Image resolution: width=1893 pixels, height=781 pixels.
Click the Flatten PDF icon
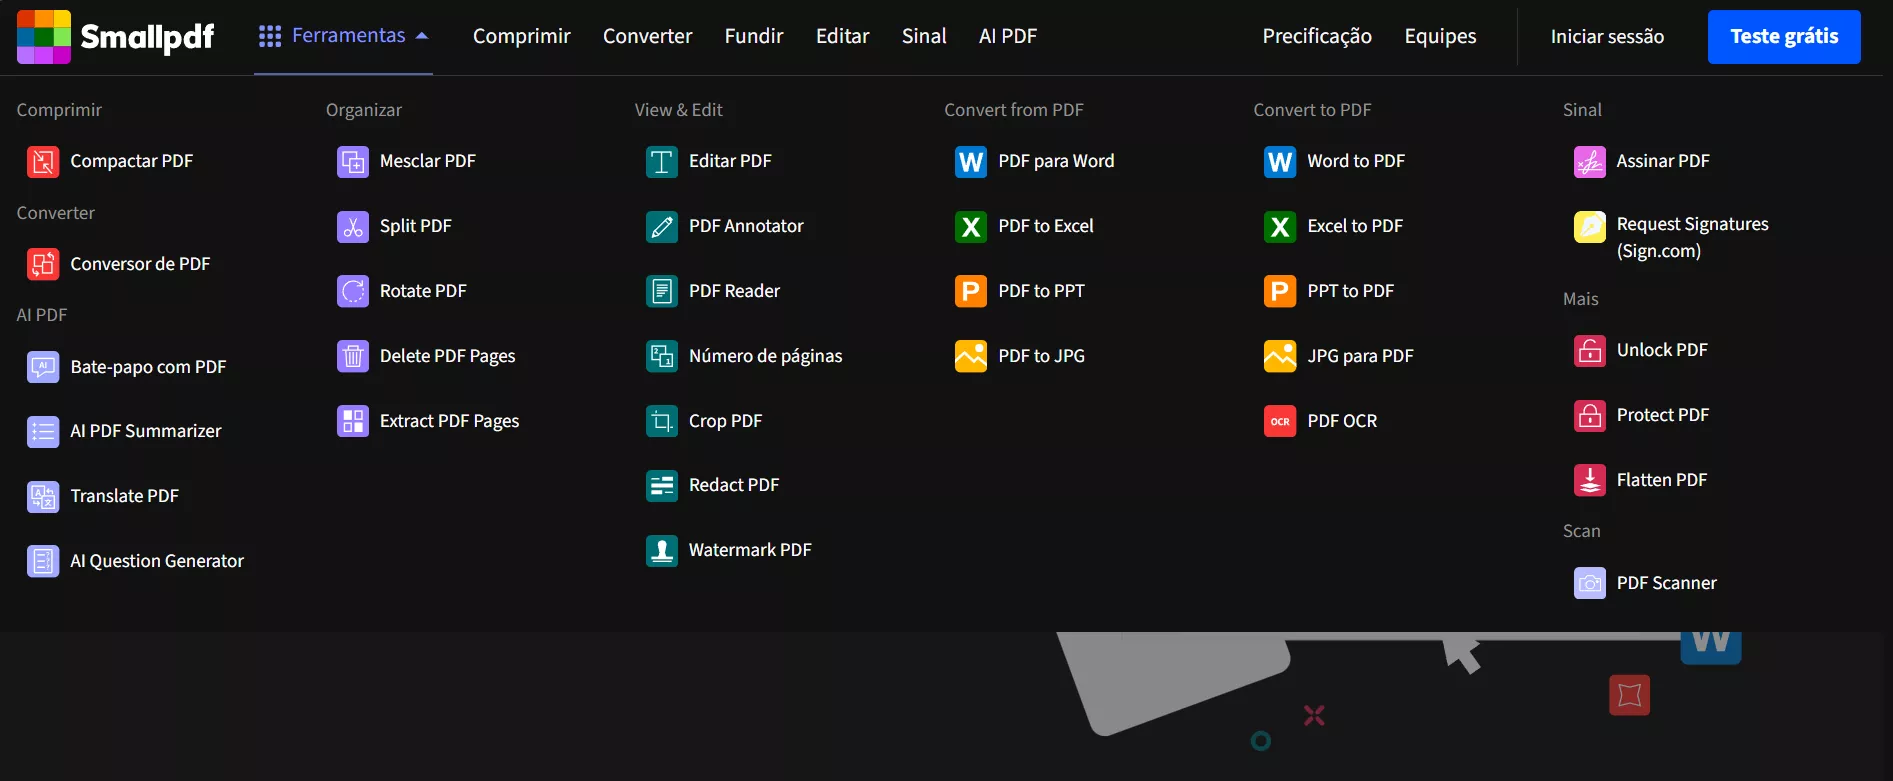point(1590,481)
